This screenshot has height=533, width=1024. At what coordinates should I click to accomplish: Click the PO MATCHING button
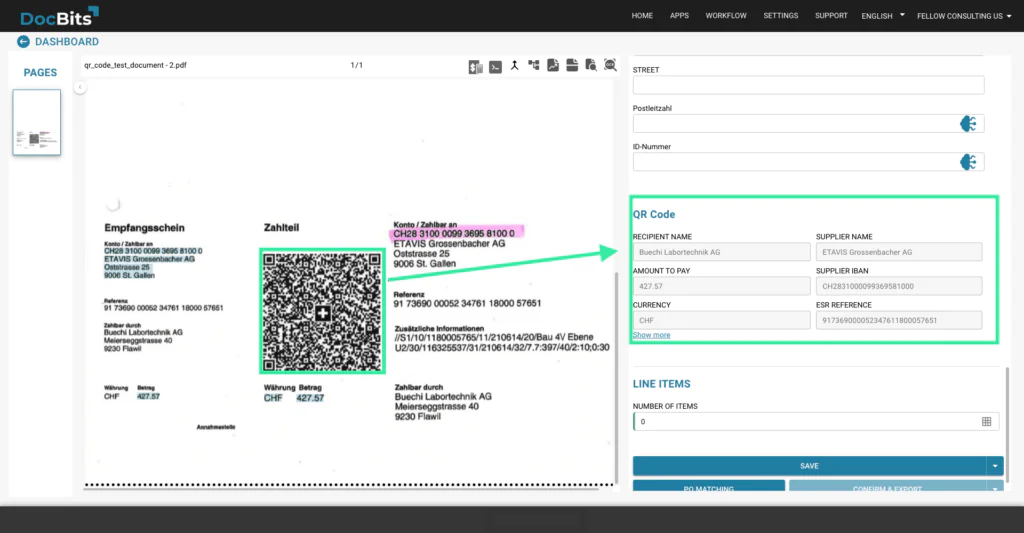click(709, 487)
